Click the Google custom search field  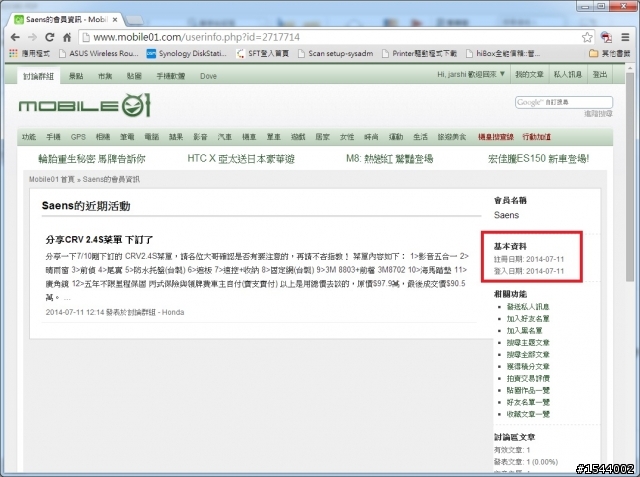564,102
